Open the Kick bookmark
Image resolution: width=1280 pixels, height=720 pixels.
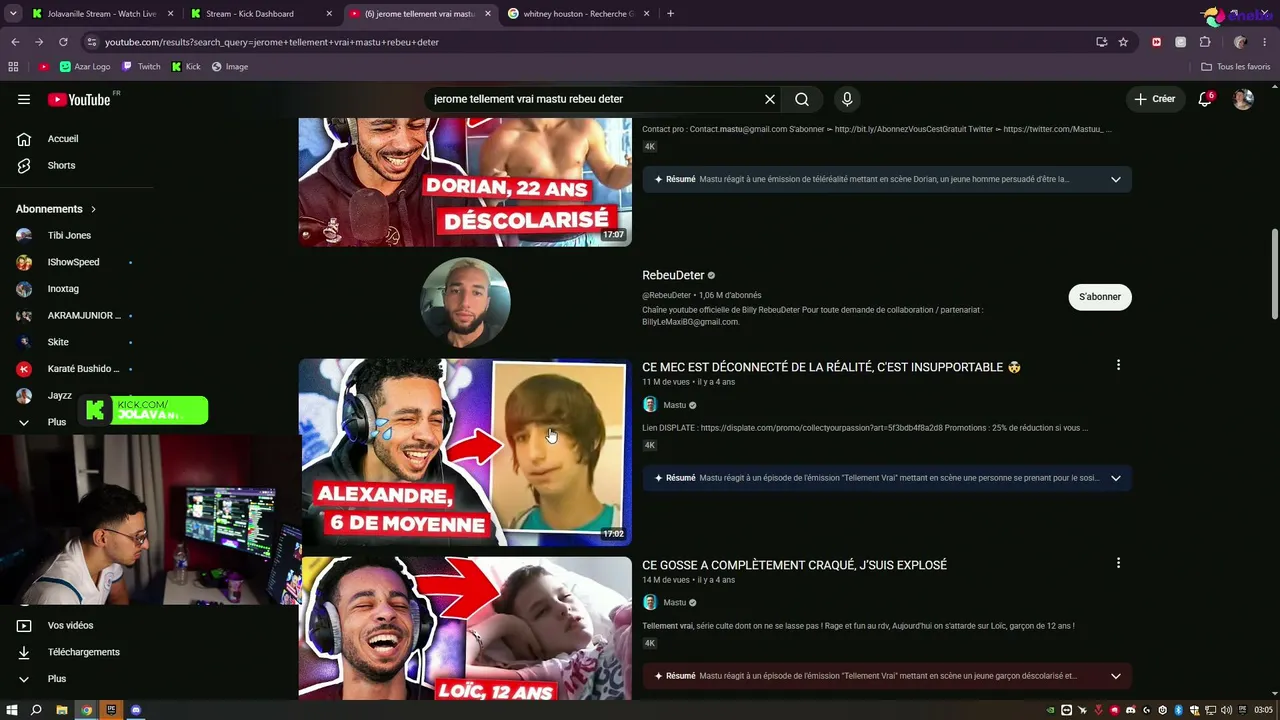click(x=186, y=67)
